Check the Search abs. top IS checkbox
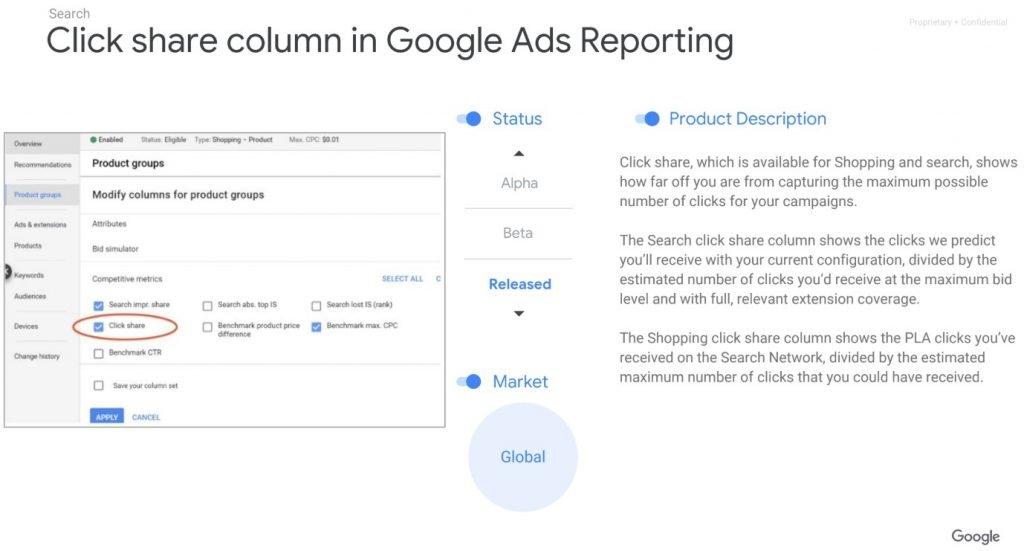 tap(207, 305)
